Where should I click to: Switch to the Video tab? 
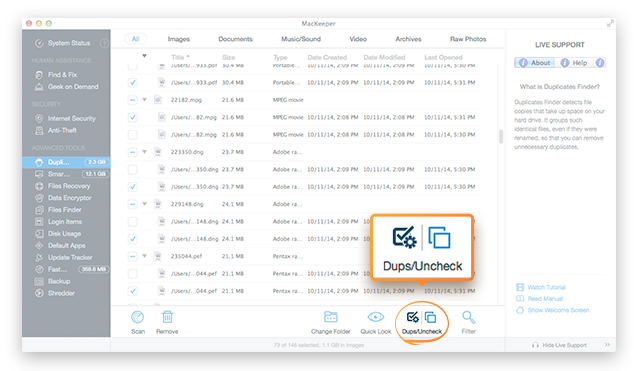[x=358, y=39]
